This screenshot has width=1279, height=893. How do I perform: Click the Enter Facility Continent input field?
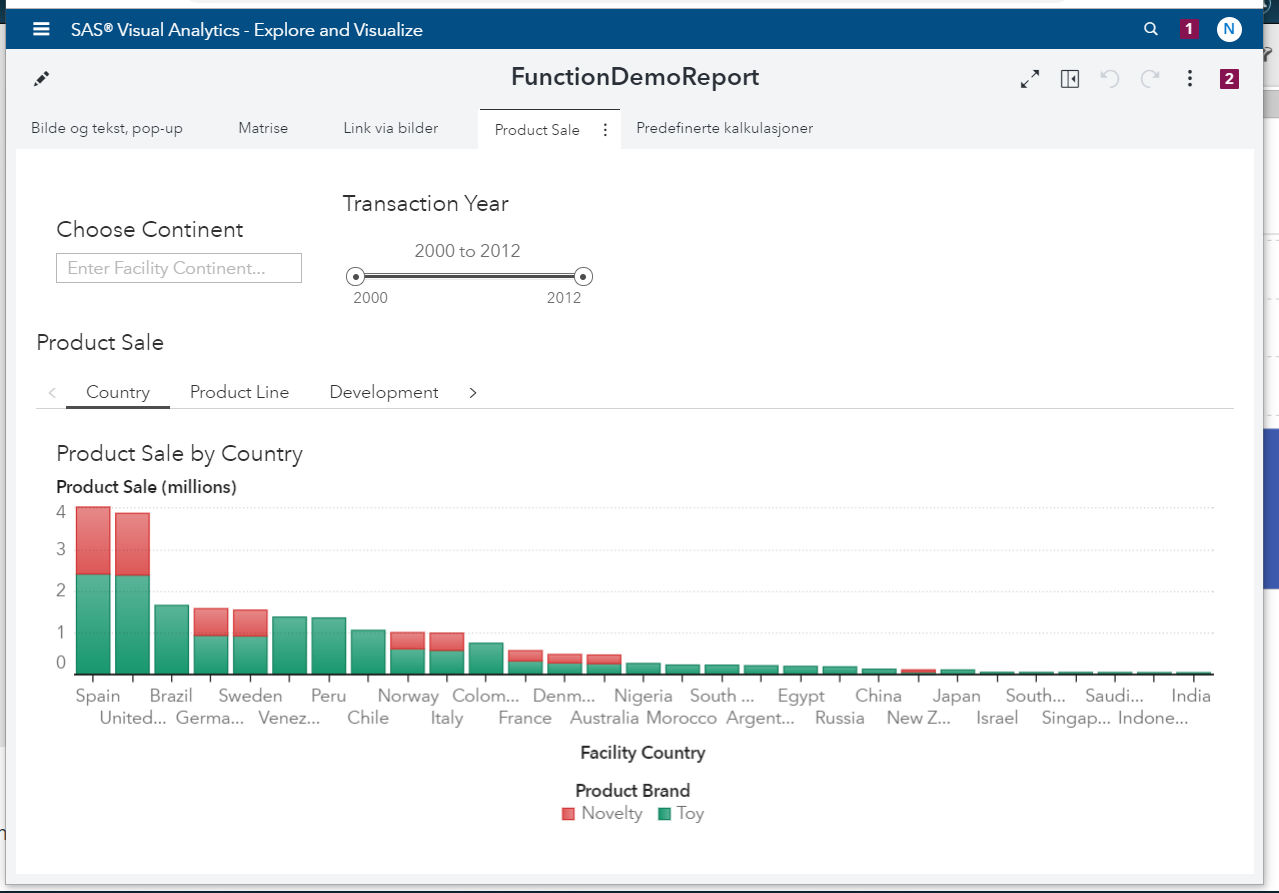(x=178, y=267)
